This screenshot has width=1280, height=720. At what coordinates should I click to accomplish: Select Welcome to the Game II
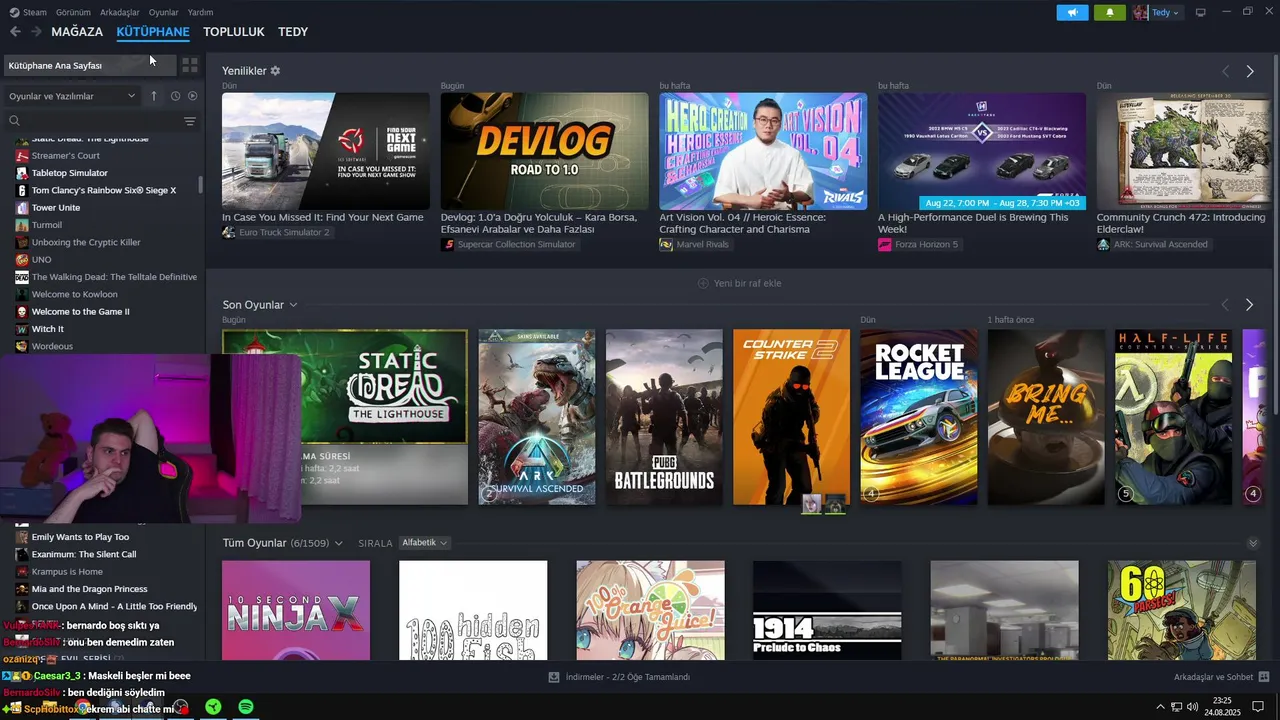tap(80, 311)
